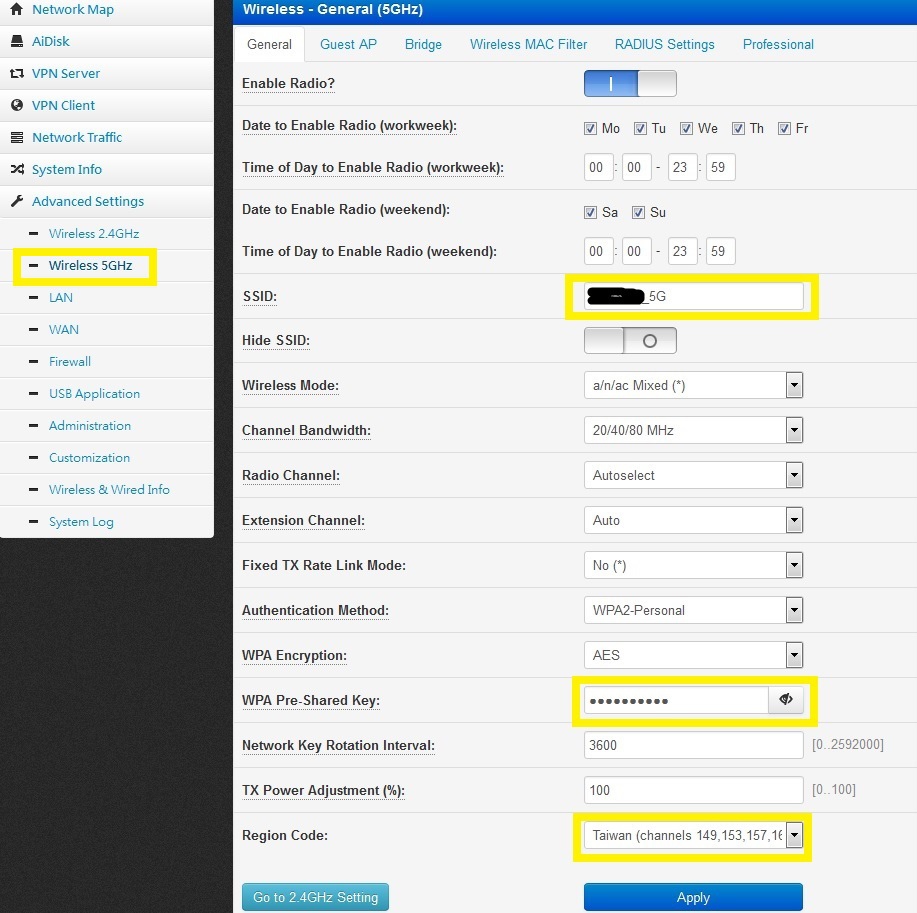Click the VPN Server menu label

pyautogui.click(x=66, y=74)
